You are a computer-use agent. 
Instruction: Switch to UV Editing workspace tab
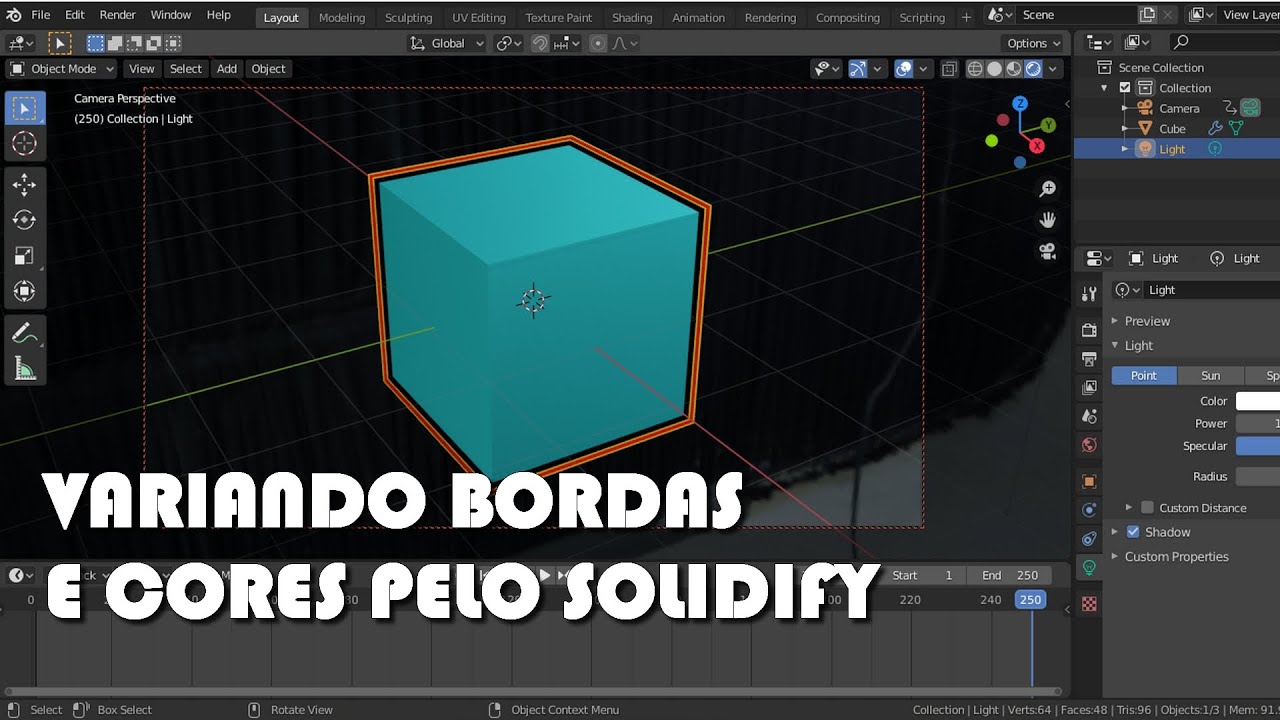[479, 17]
